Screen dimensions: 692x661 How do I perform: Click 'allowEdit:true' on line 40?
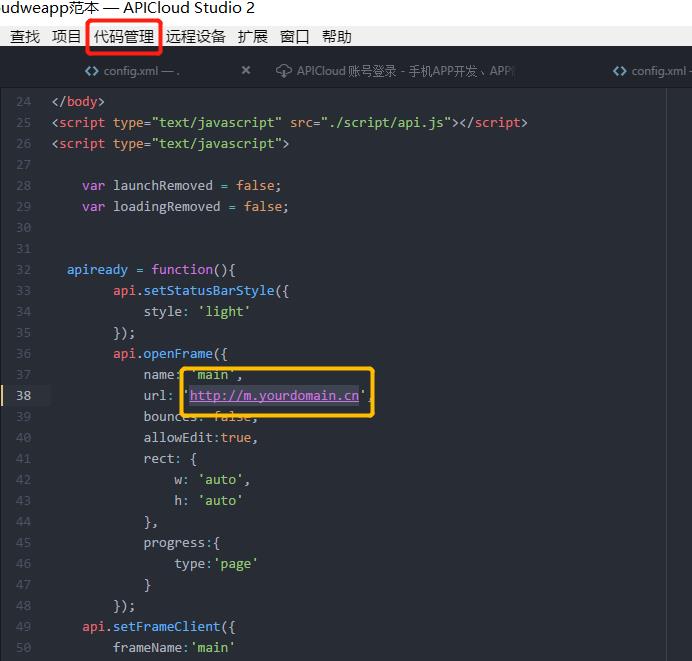[197, 438]
